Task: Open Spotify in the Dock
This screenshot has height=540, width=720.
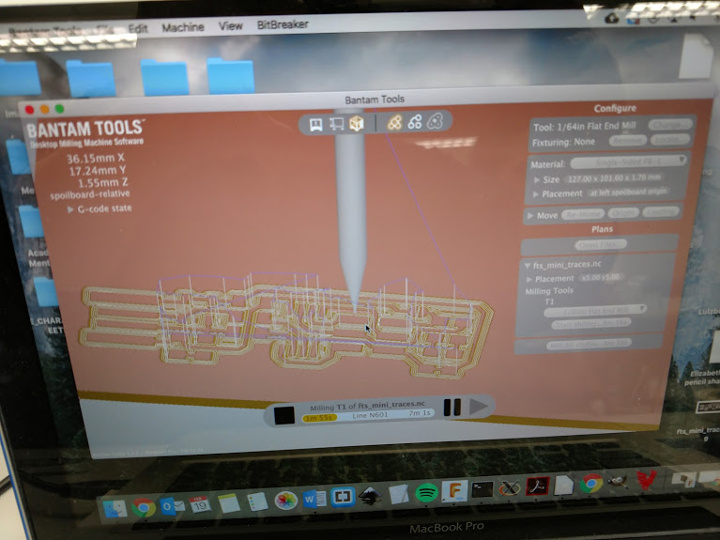Action: coord(427,493)
